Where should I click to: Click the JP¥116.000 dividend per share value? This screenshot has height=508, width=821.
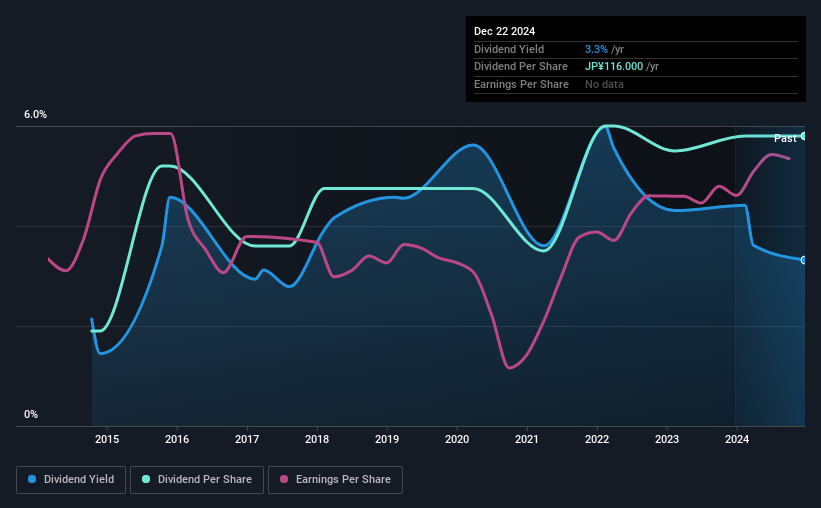[x=614, y=67]
